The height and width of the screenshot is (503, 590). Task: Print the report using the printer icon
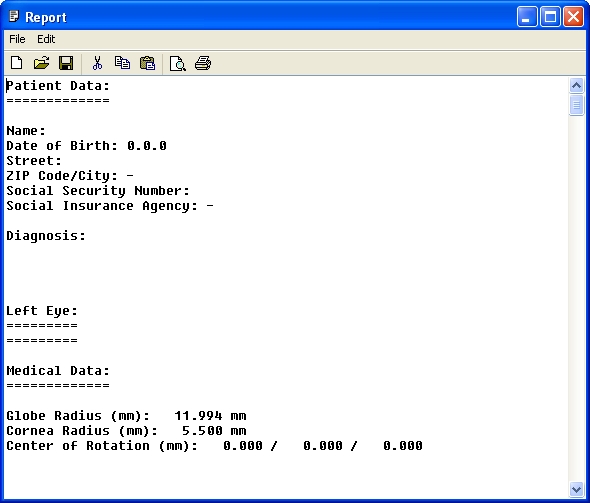pos(203,63)
